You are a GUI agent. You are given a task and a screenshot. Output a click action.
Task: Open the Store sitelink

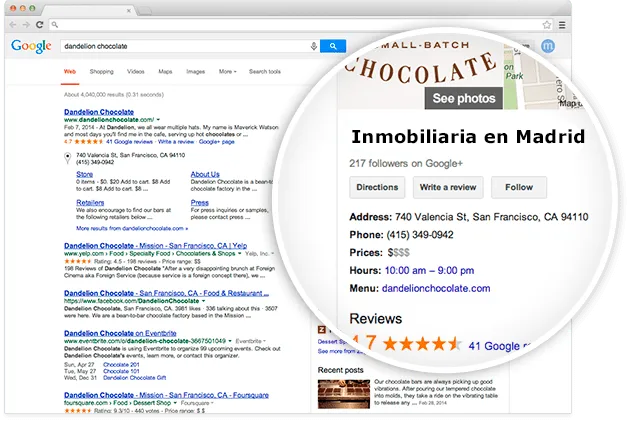(x=85, y=174)
